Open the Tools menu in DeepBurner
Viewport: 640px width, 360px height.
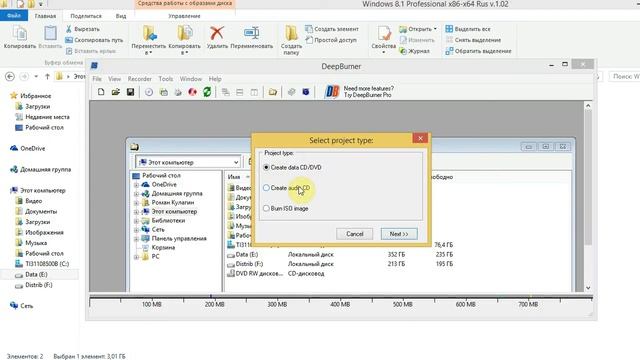pos(165,79)
